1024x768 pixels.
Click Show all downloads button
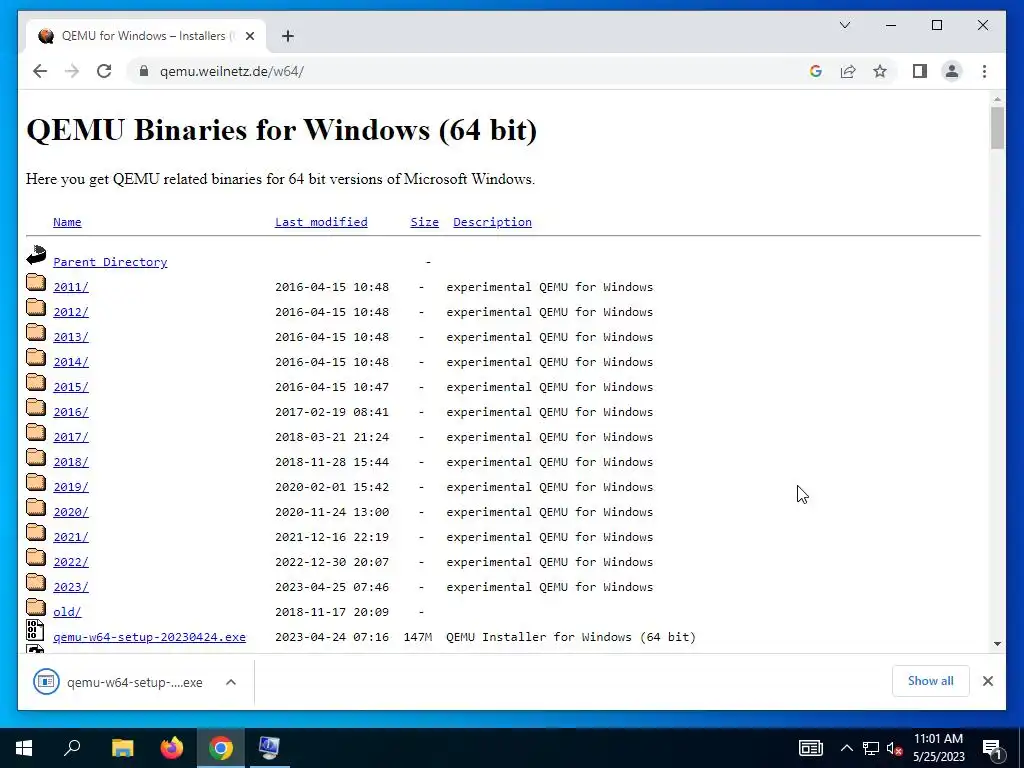point(931,681)
